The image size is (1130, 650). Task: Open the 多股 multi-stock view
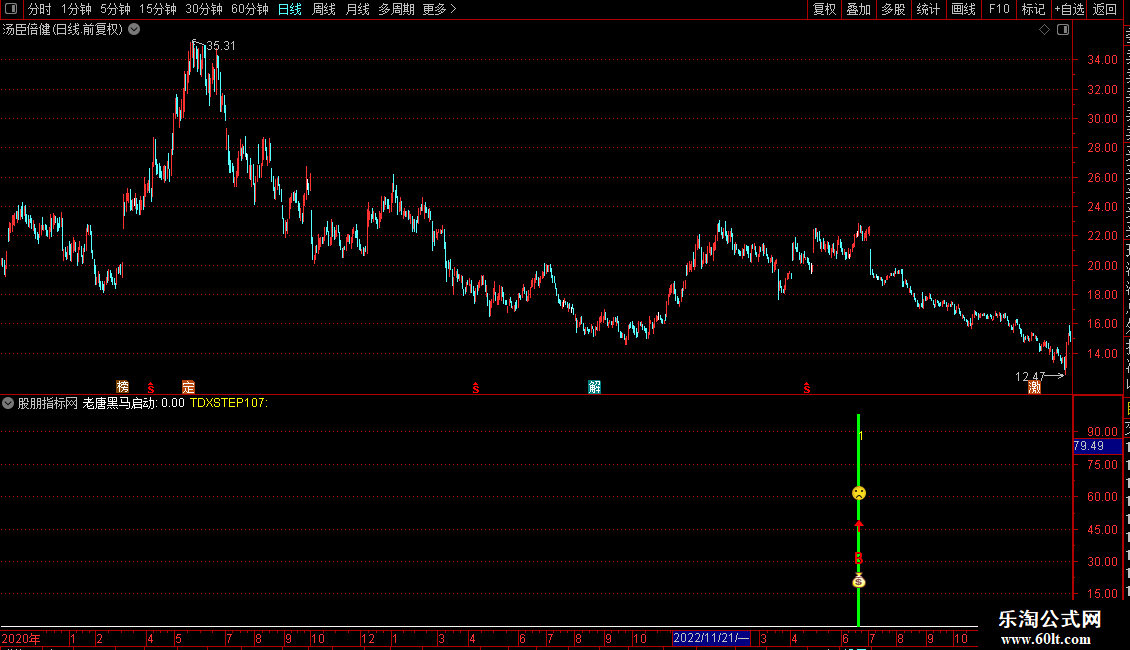893,9
